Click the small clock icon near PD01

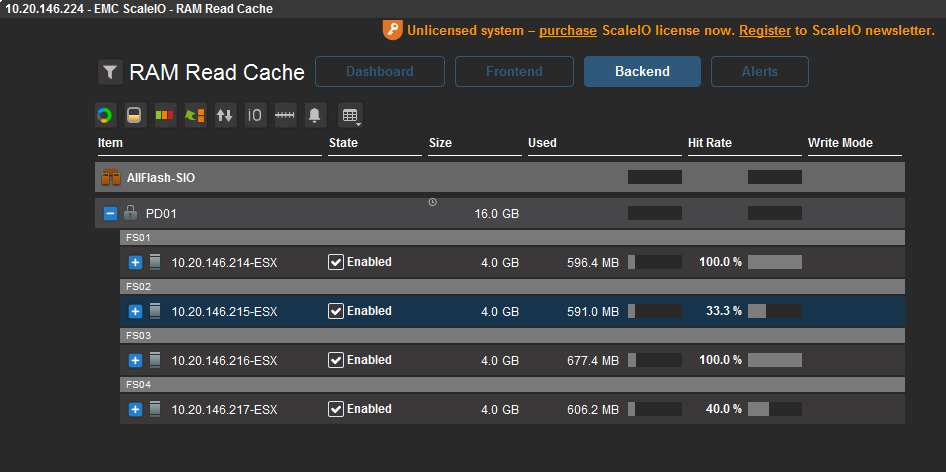coord(433,202)
